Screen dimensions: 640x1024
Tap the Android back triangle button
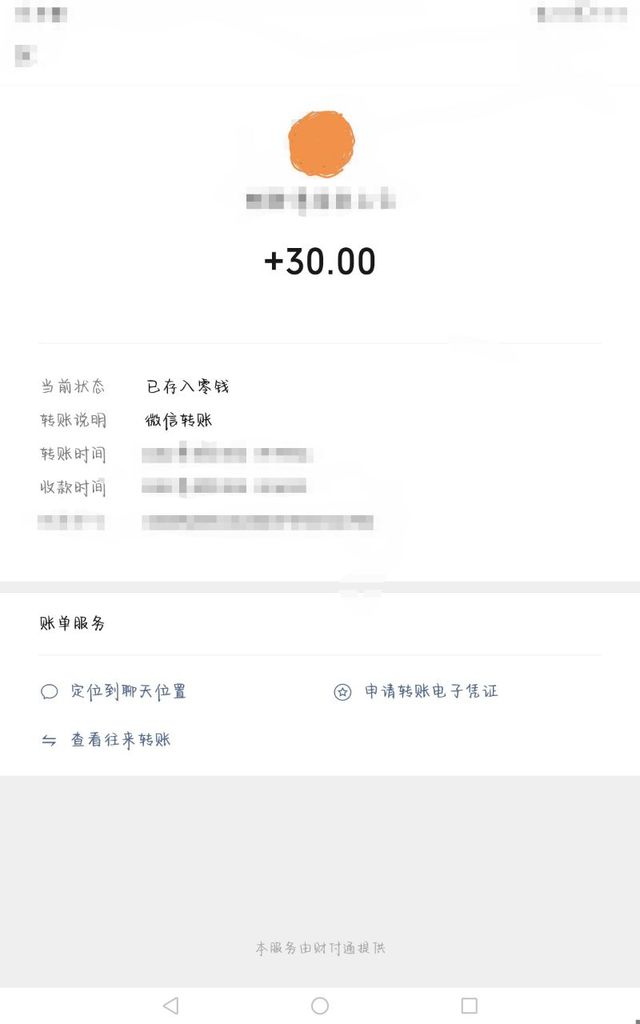coord(170,1005)
